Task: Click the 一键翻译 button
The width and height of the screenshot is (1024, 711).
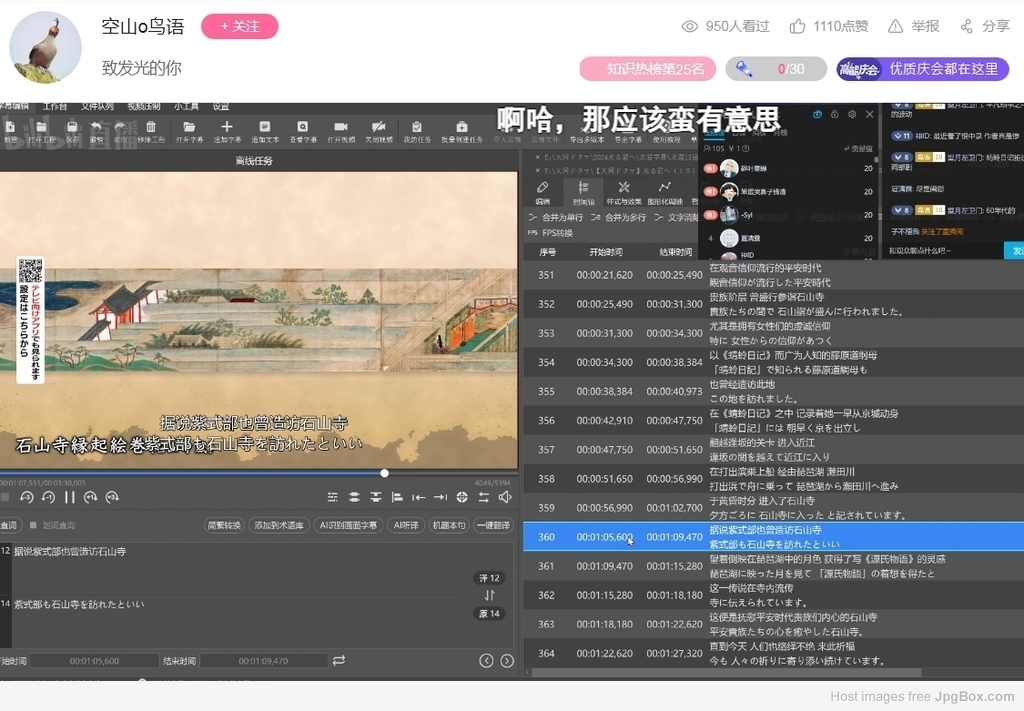Action: (494, 525)
